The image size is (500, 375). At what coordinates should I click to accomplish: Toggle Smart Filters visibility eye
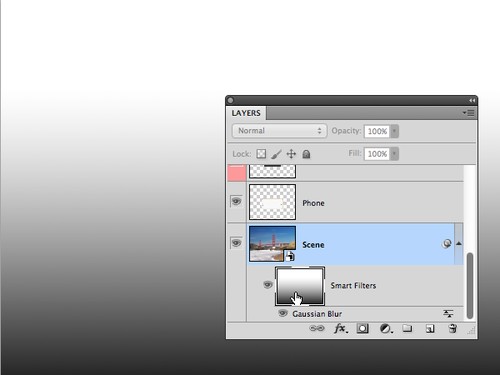267,285
